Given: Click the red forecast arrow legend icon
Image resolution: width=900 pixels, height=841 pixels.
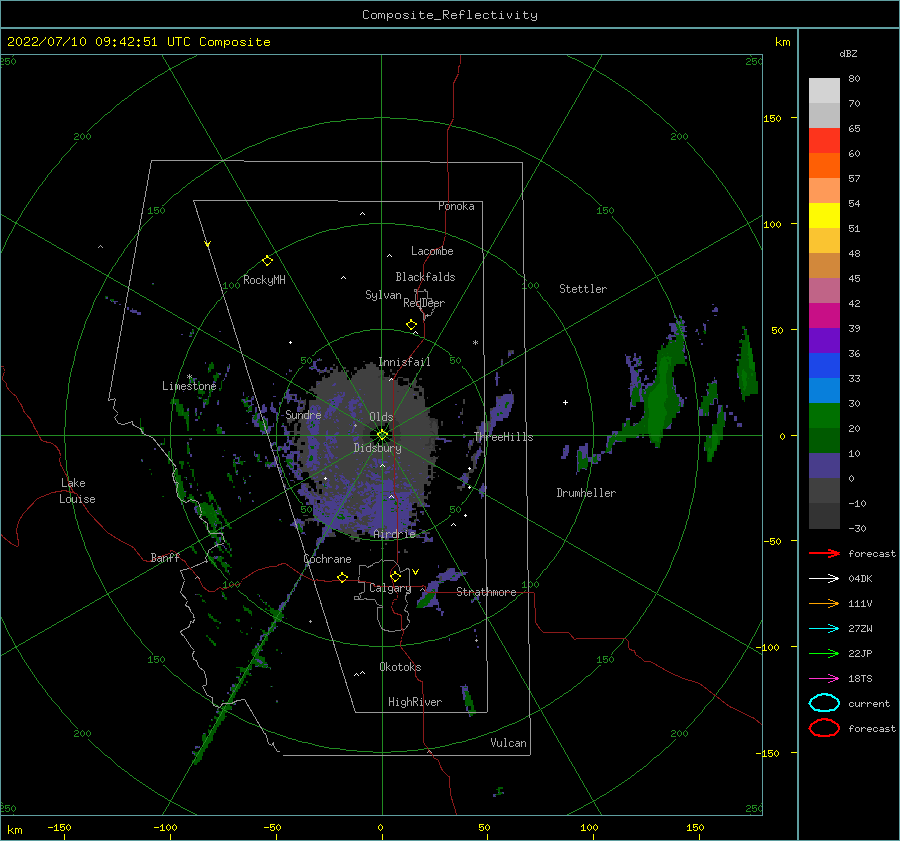Looking at the screenshot, I should point(824,553).
